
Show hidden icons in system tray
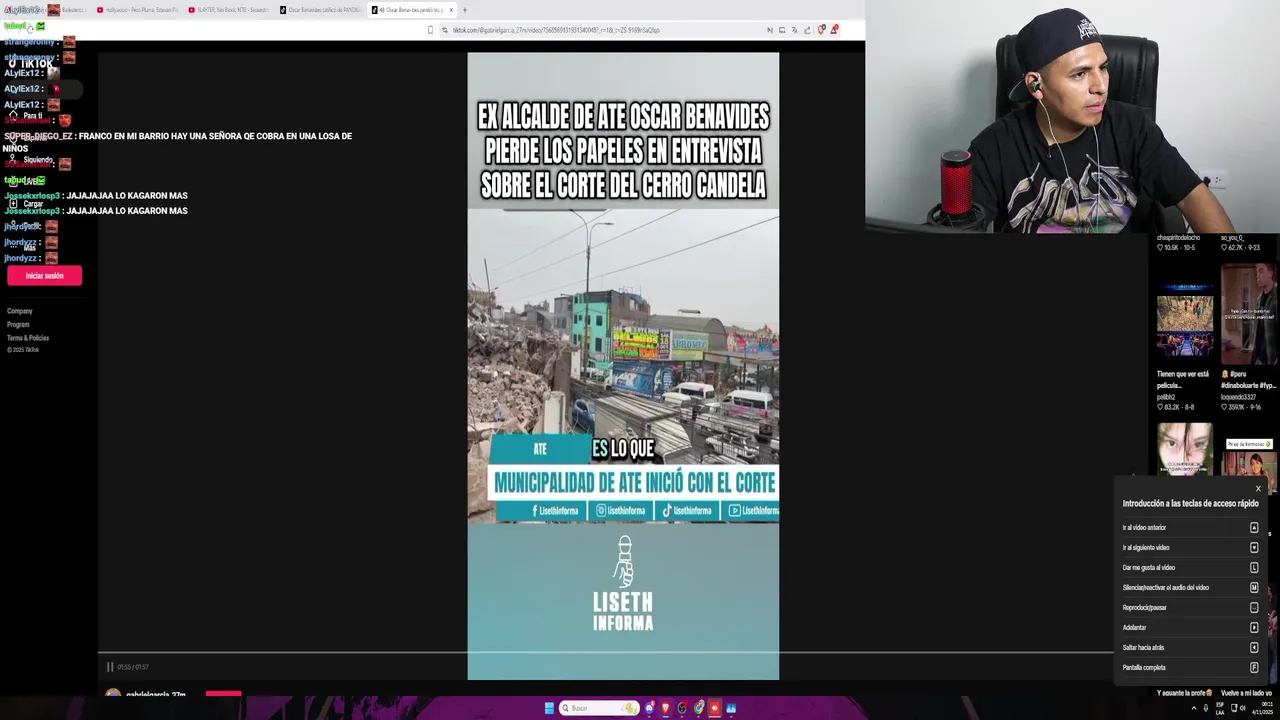point(1194,708)
